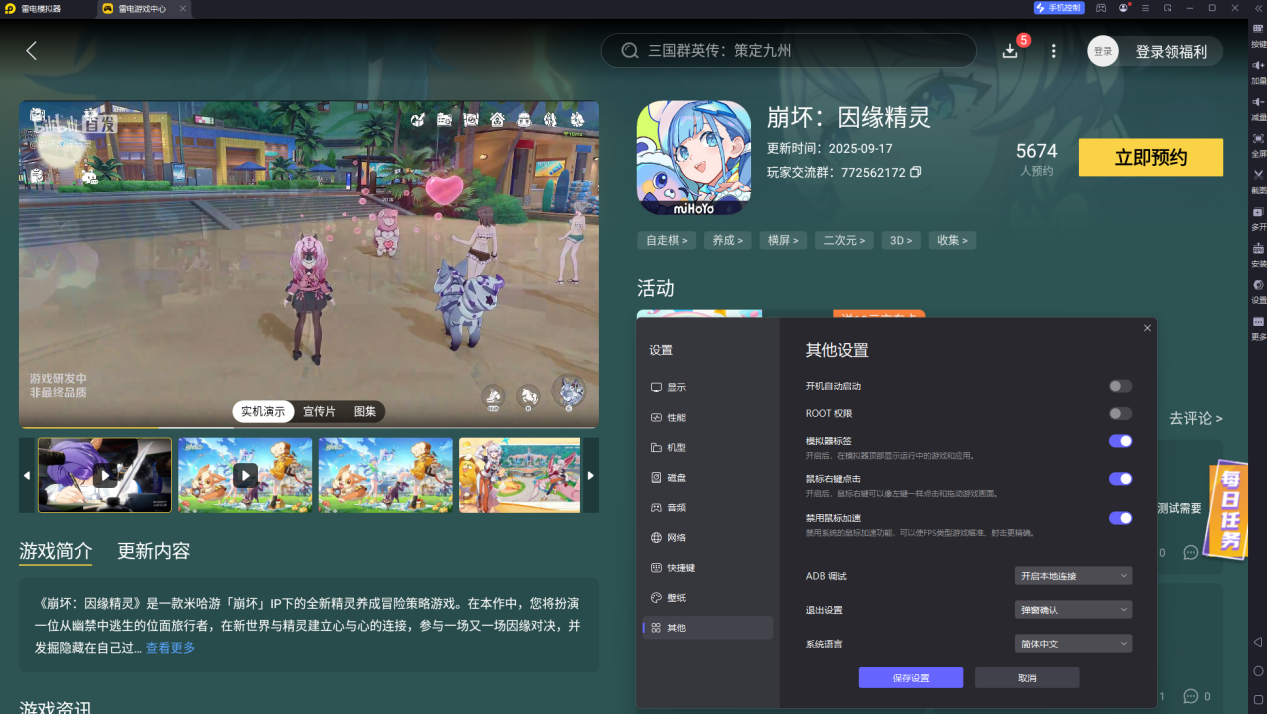Screen dimensions: 1267x714
Task: Open the 养成 tag
Action: click(728, 240)
